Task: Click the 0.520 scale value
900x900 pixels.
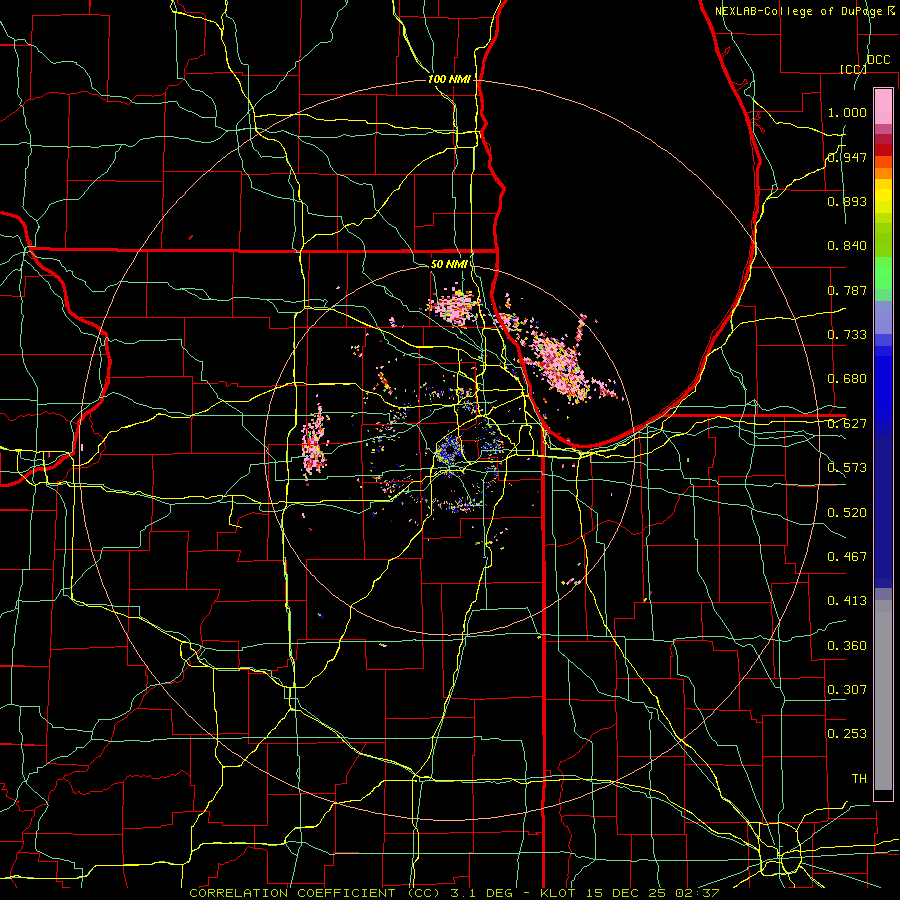Action: tap(847, 513)
